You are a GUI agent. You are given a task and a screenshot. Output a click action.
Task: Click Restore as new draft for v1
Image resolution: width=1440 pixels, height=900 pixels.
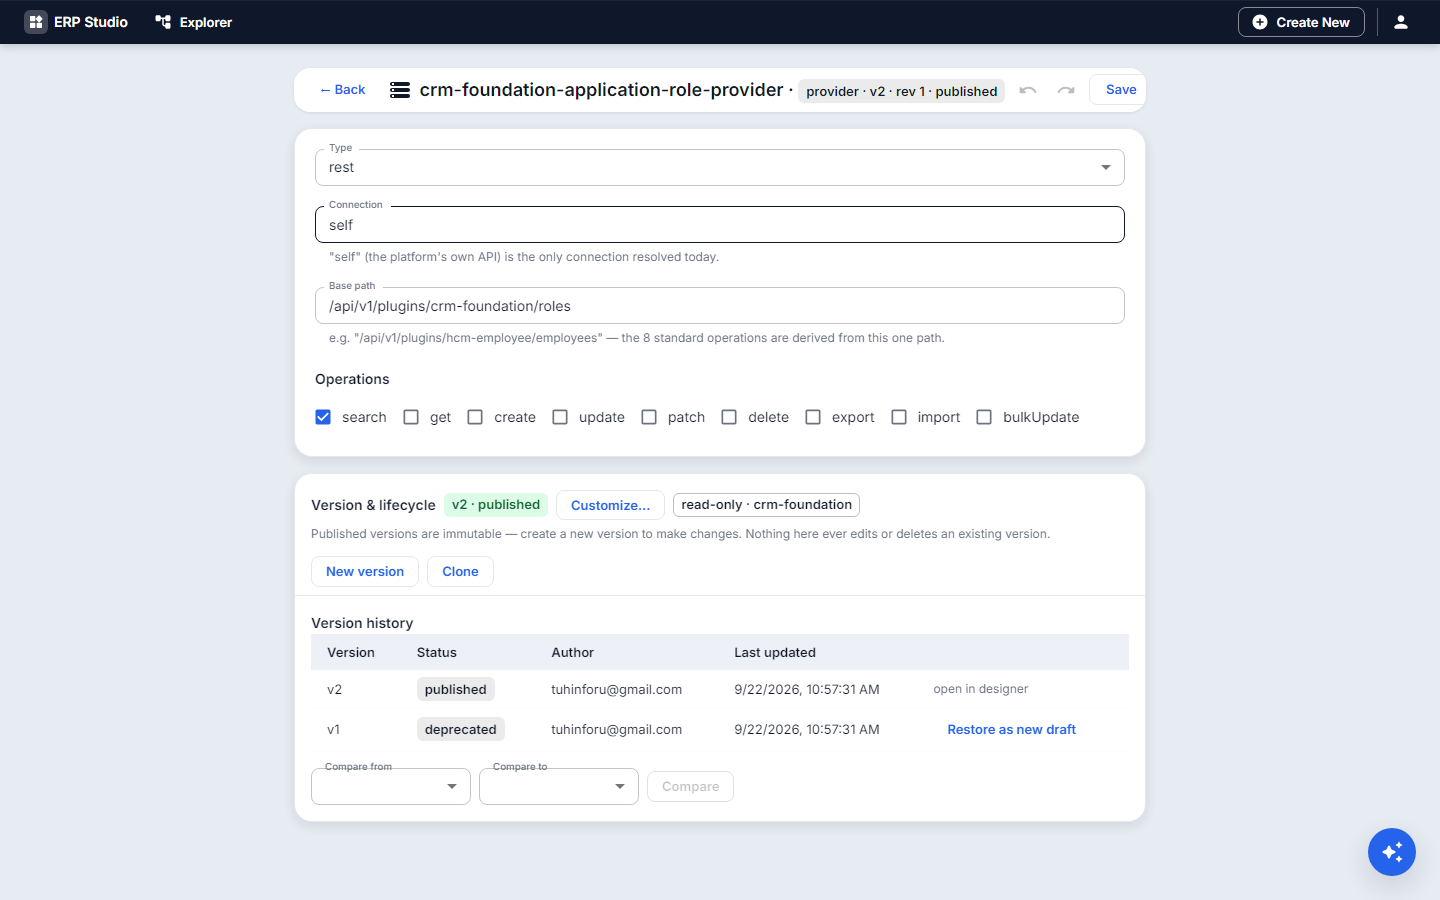click(x=1011, y=730)
